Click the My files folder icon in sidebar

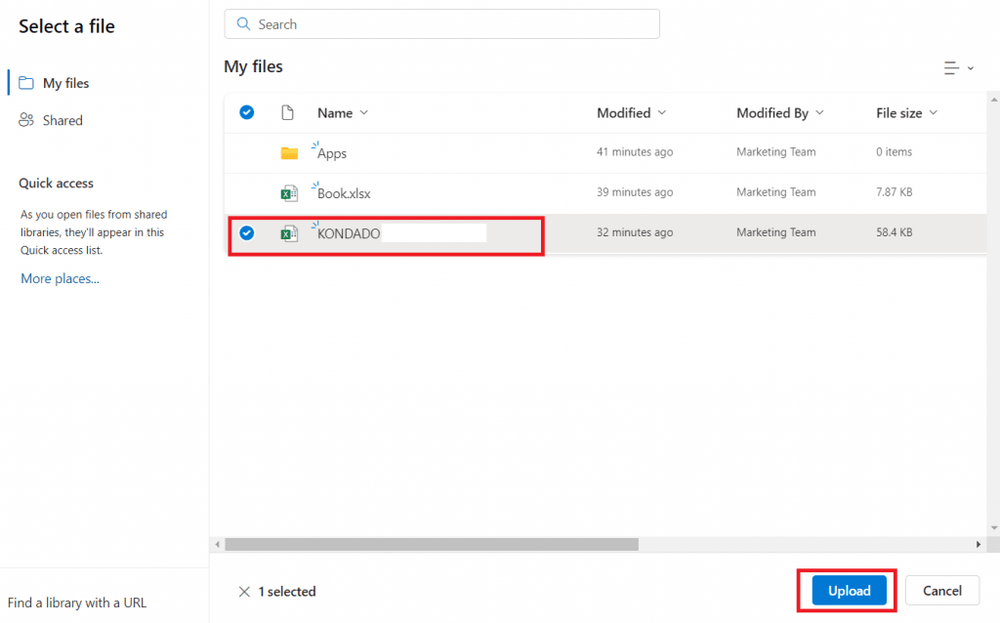[27, 82]
